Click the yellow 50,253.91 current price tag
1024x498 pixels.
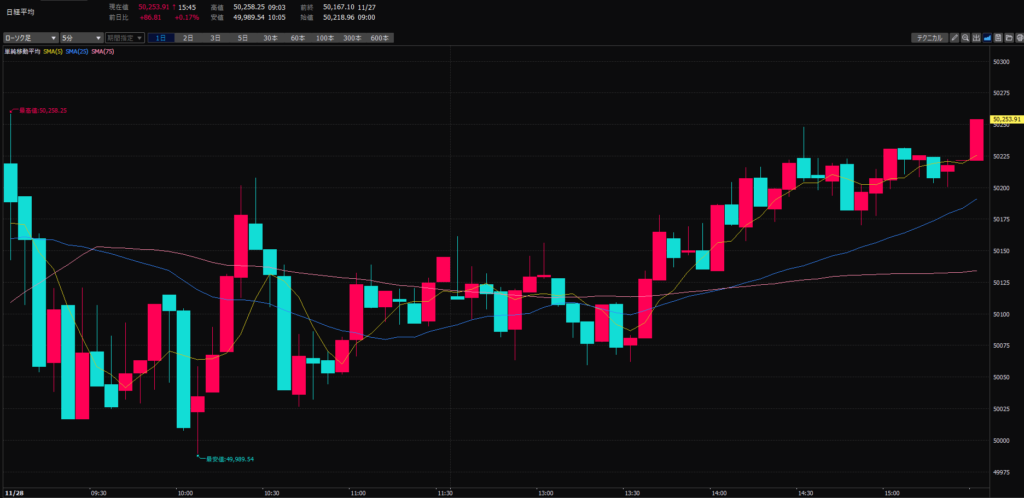[1005, 119]
